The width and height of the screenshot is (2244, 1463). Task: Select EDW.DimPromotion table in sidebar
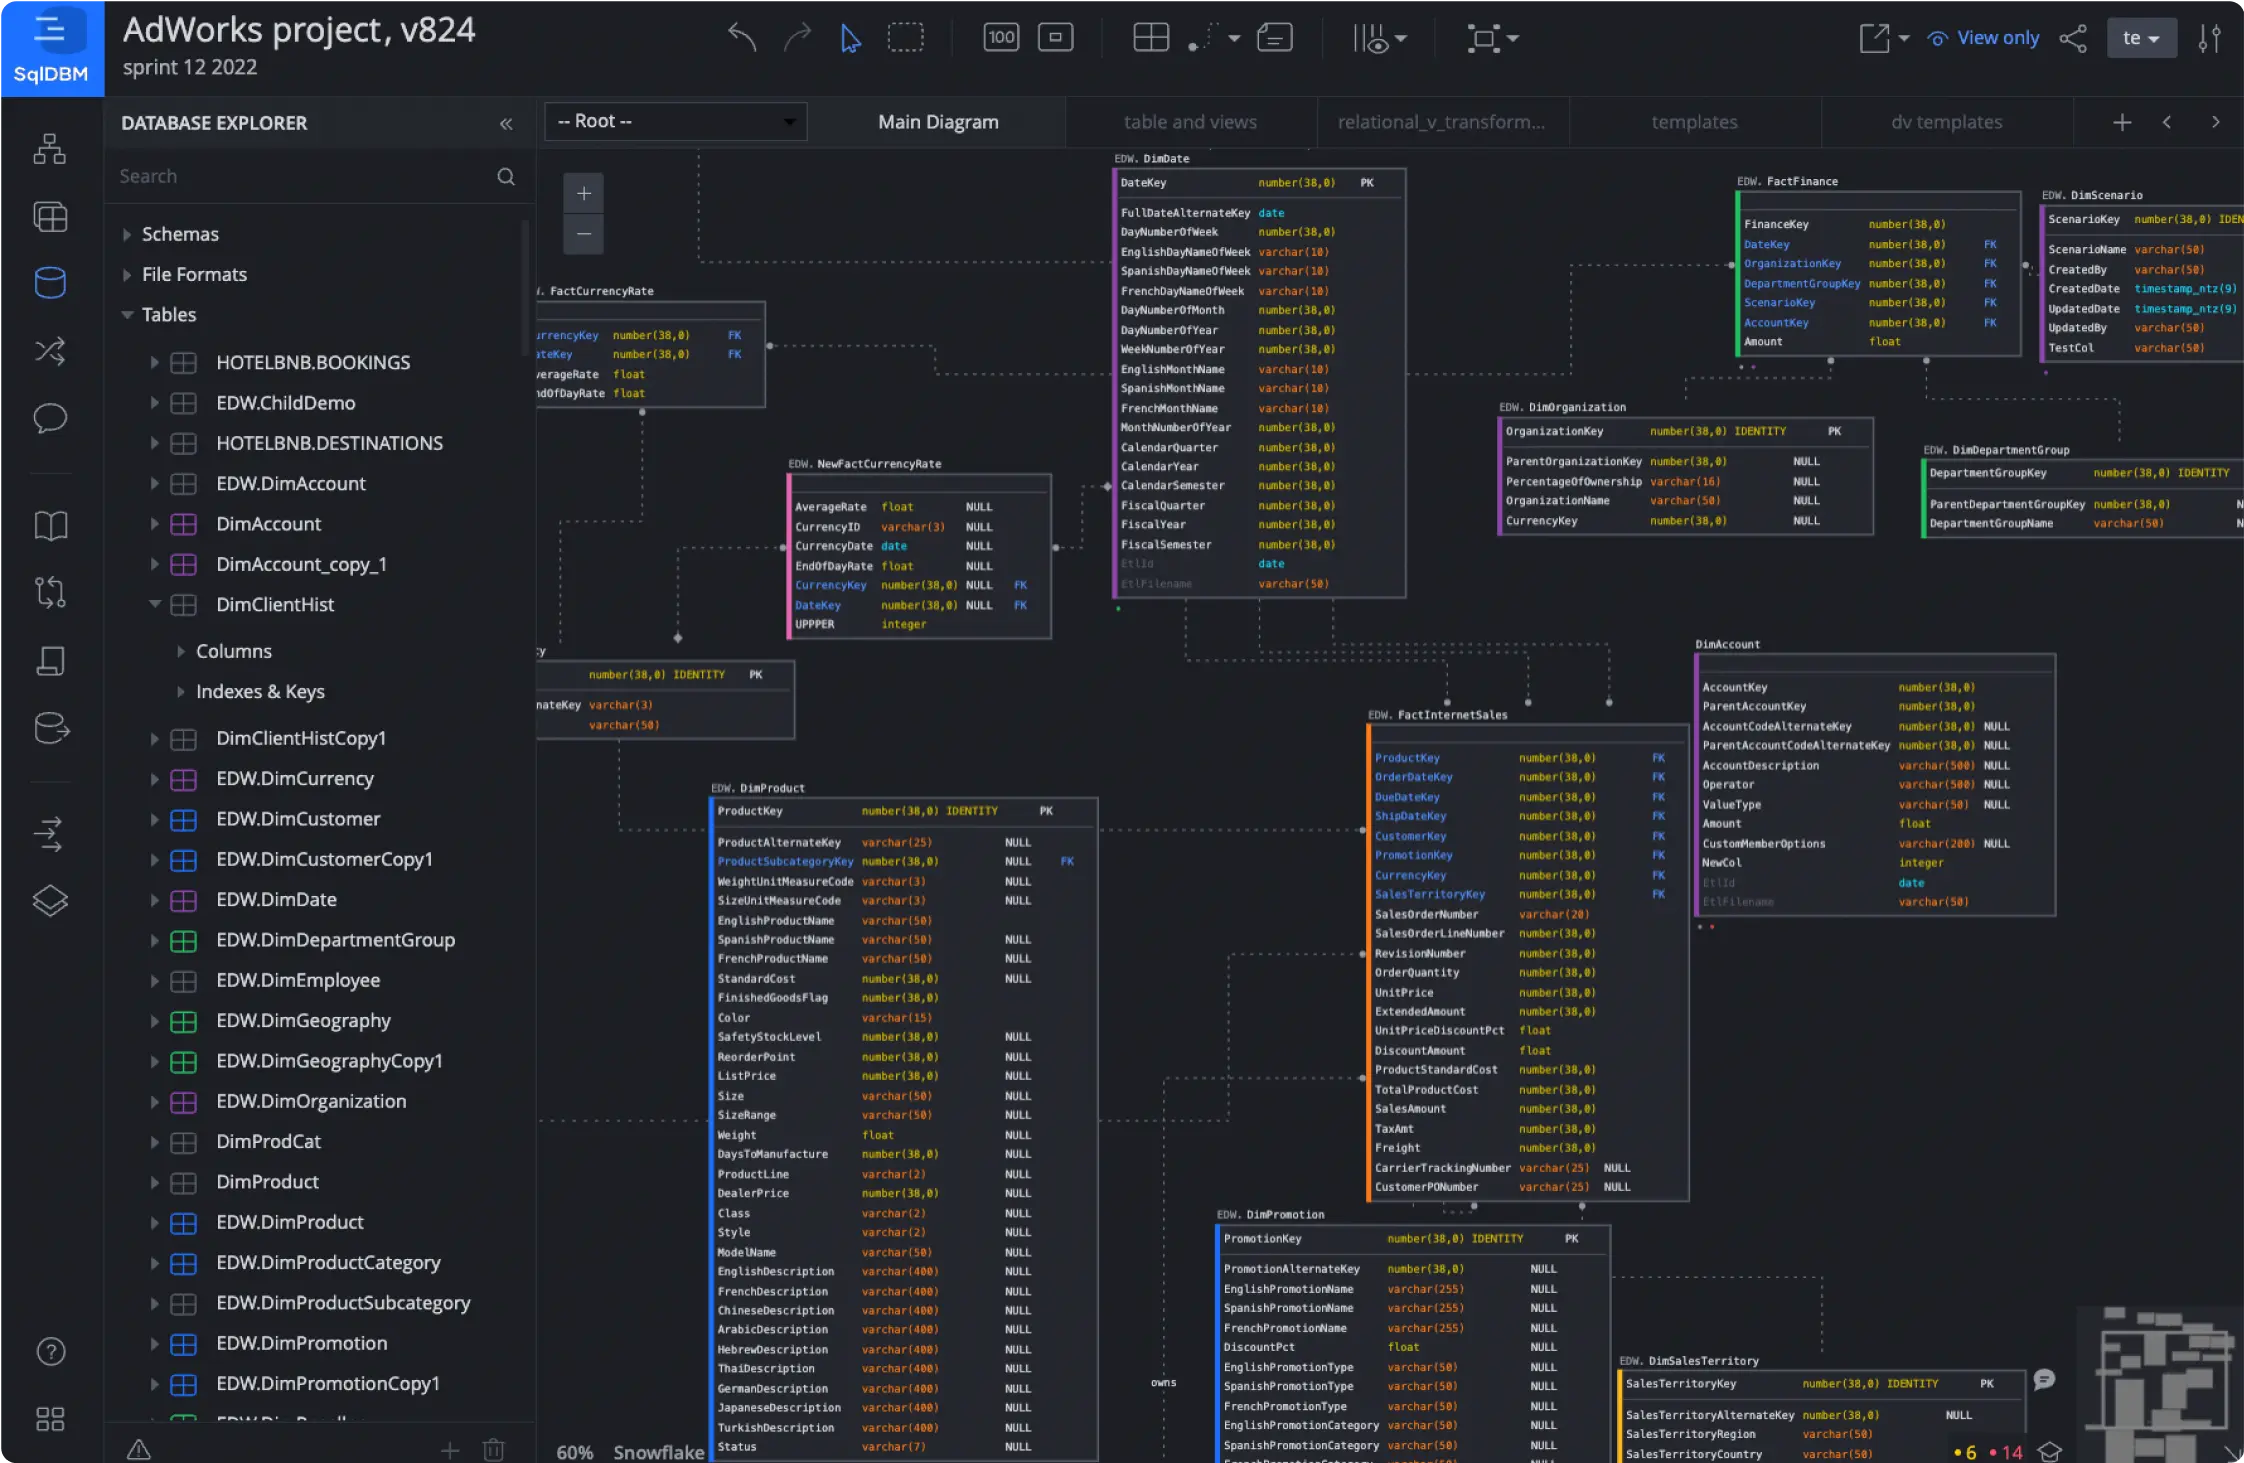tap(299, 1342)
